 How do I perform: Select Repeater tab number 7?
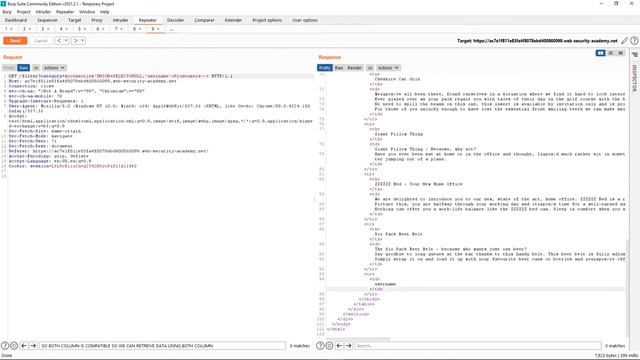[119, 29]
